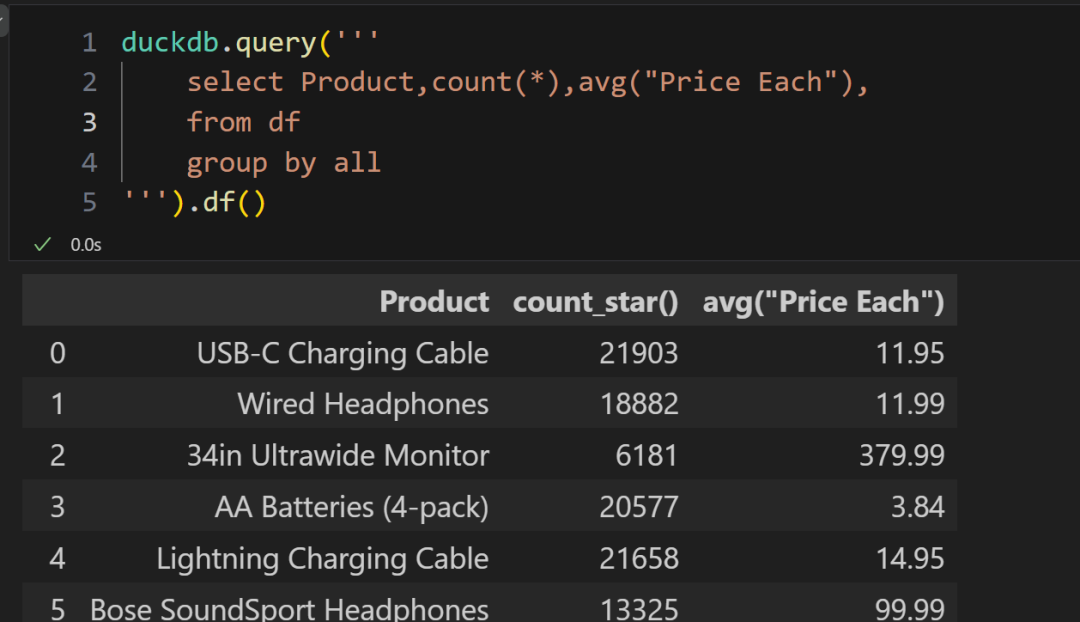
Task: Click the "from df" code line
Action: [243, 123]
